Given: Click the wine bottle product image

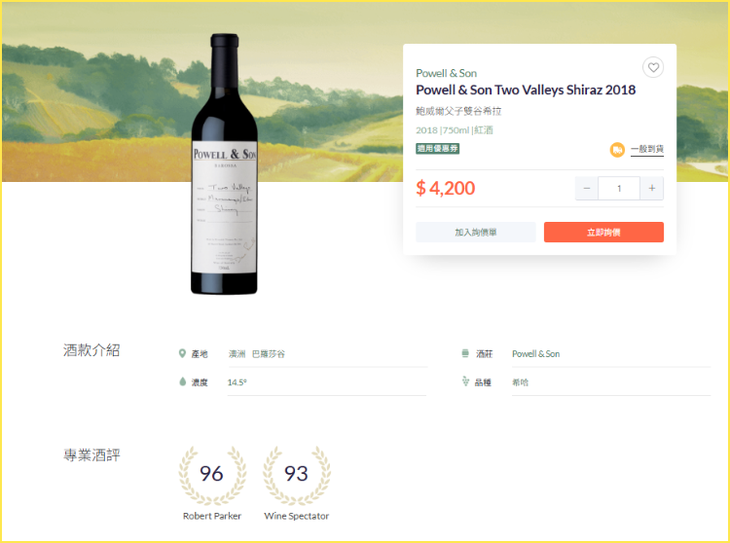Looking at the screenshot, I should coord(224,165).
